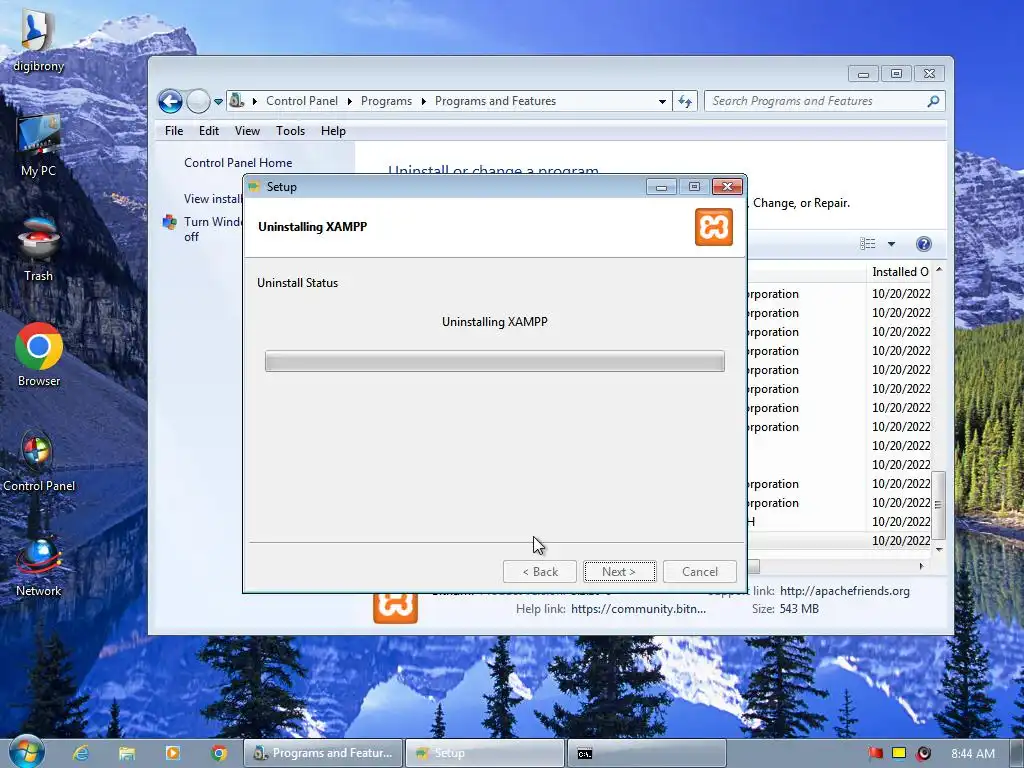Expand breadcrumb arrow after Control Panel

point(349,101)
